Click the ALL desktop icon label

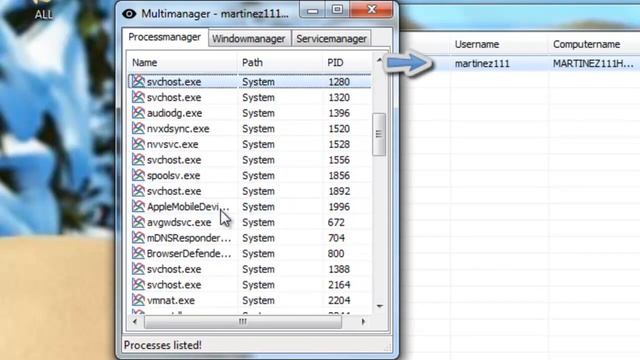click(44, 15)
